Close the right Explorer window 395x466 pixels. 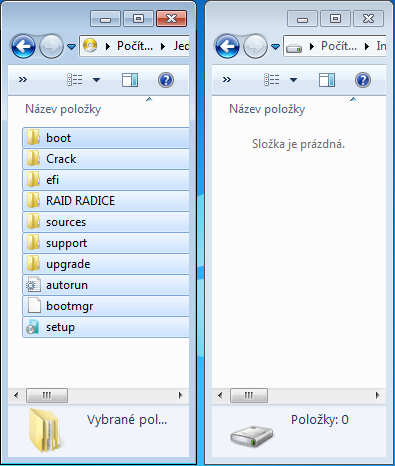click(368, 19)
